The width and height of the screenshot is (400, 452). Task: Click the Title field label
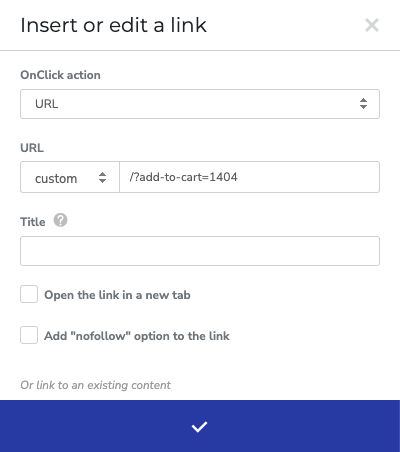pyautogui.click(x=33, y=222)
